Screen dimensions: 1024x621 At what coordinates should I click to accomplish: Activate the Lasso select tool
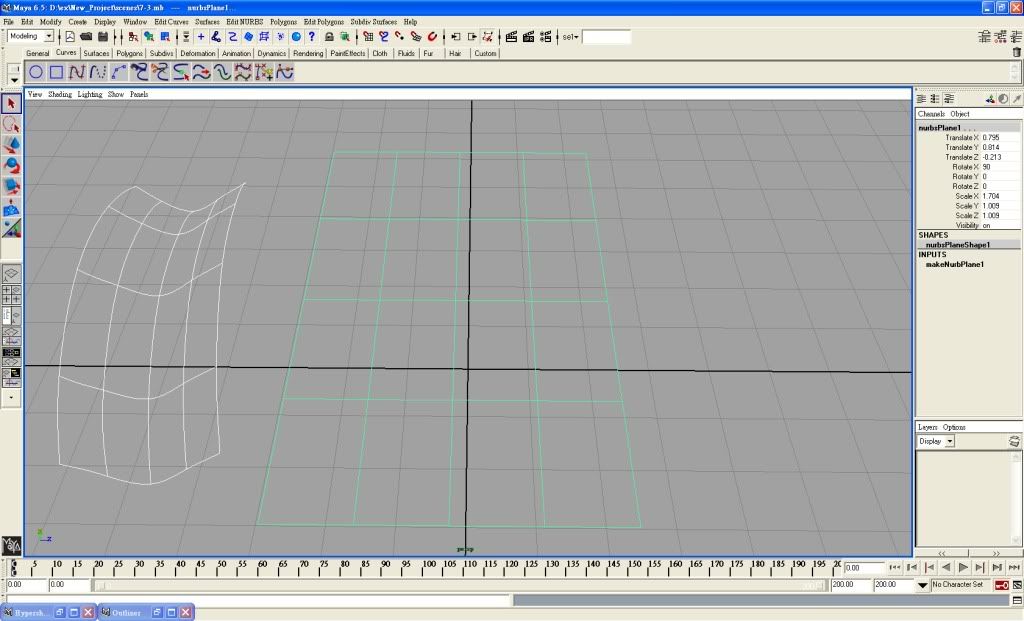click(x=11, y=124)
